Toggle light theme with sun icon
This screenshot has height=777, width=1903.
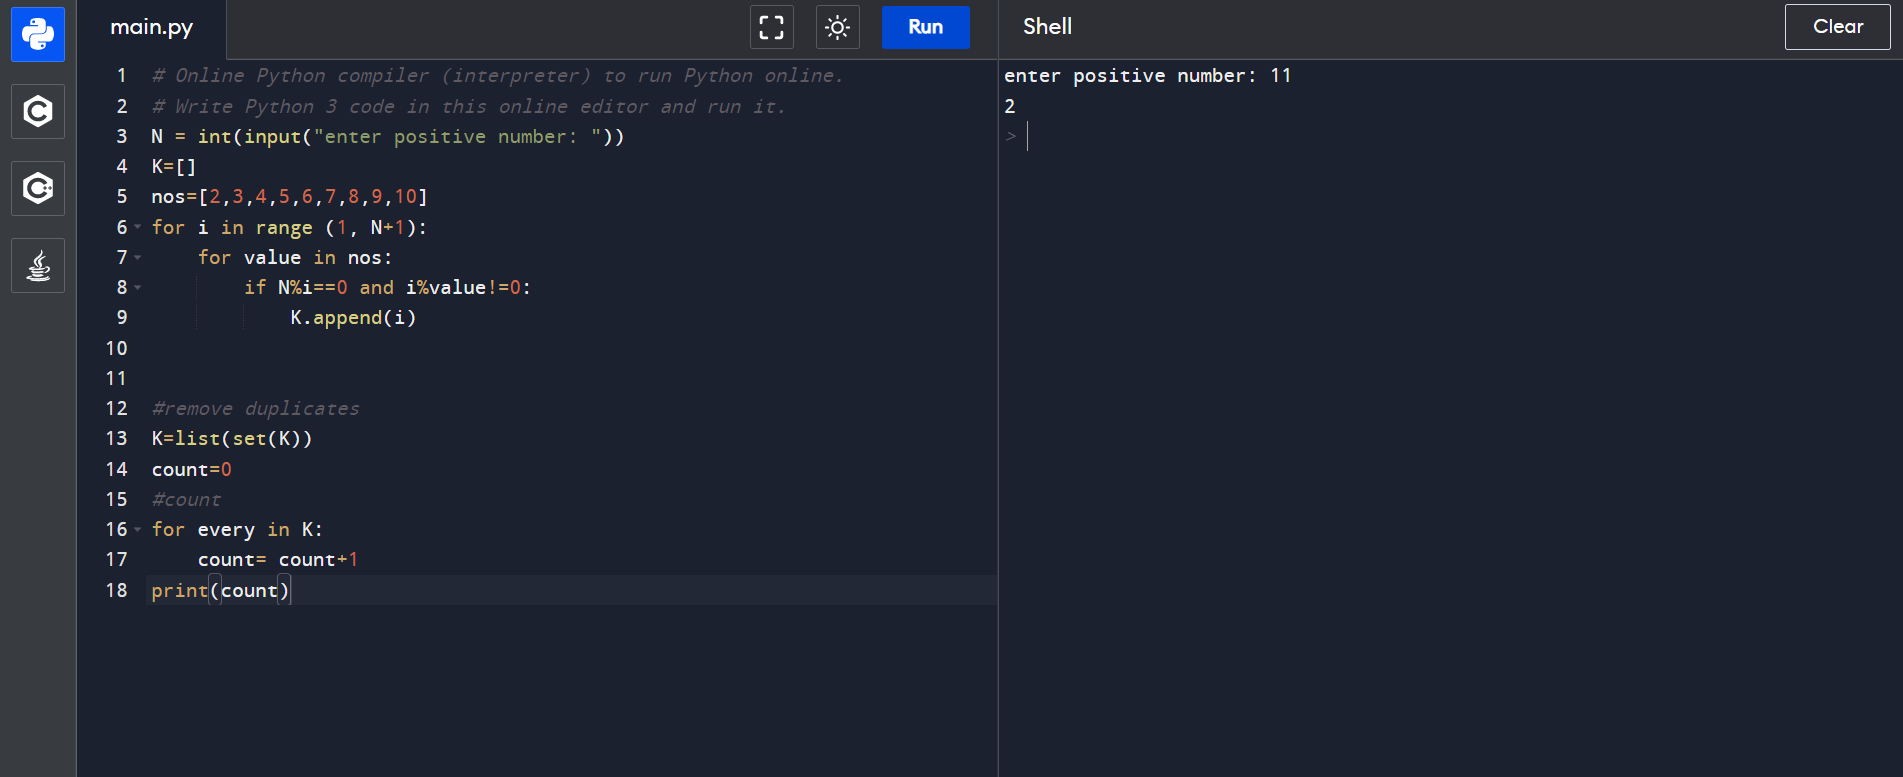pos(837,27)
